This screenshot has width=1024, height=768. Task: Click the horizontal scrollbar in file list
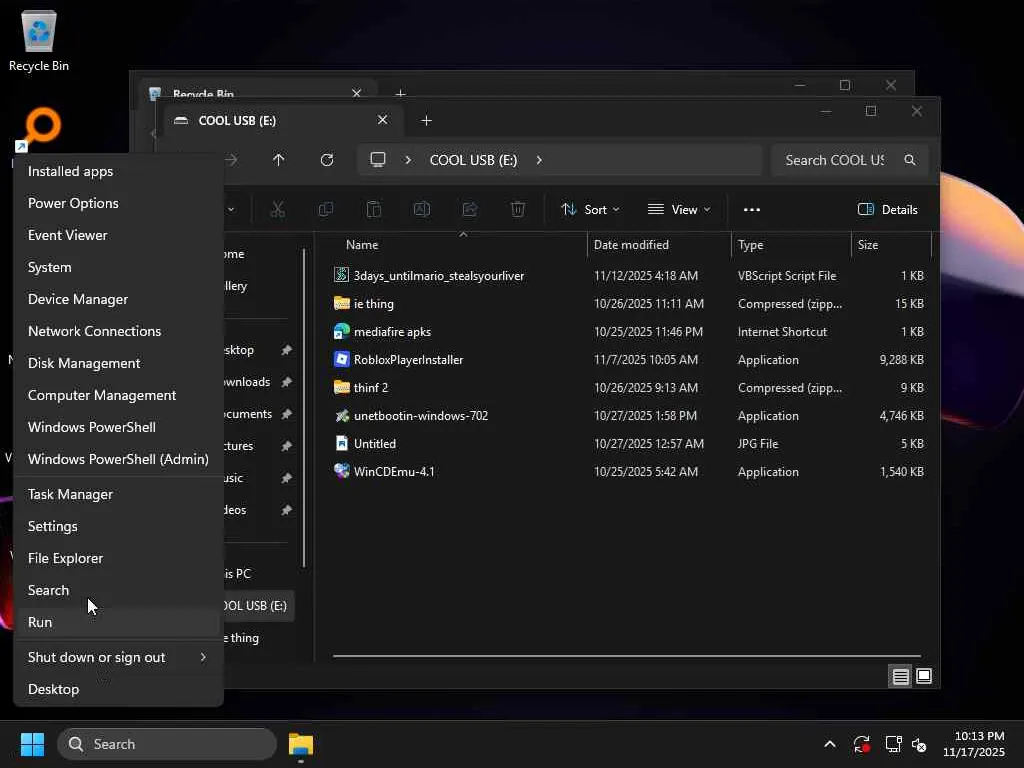tap(627, 656)
